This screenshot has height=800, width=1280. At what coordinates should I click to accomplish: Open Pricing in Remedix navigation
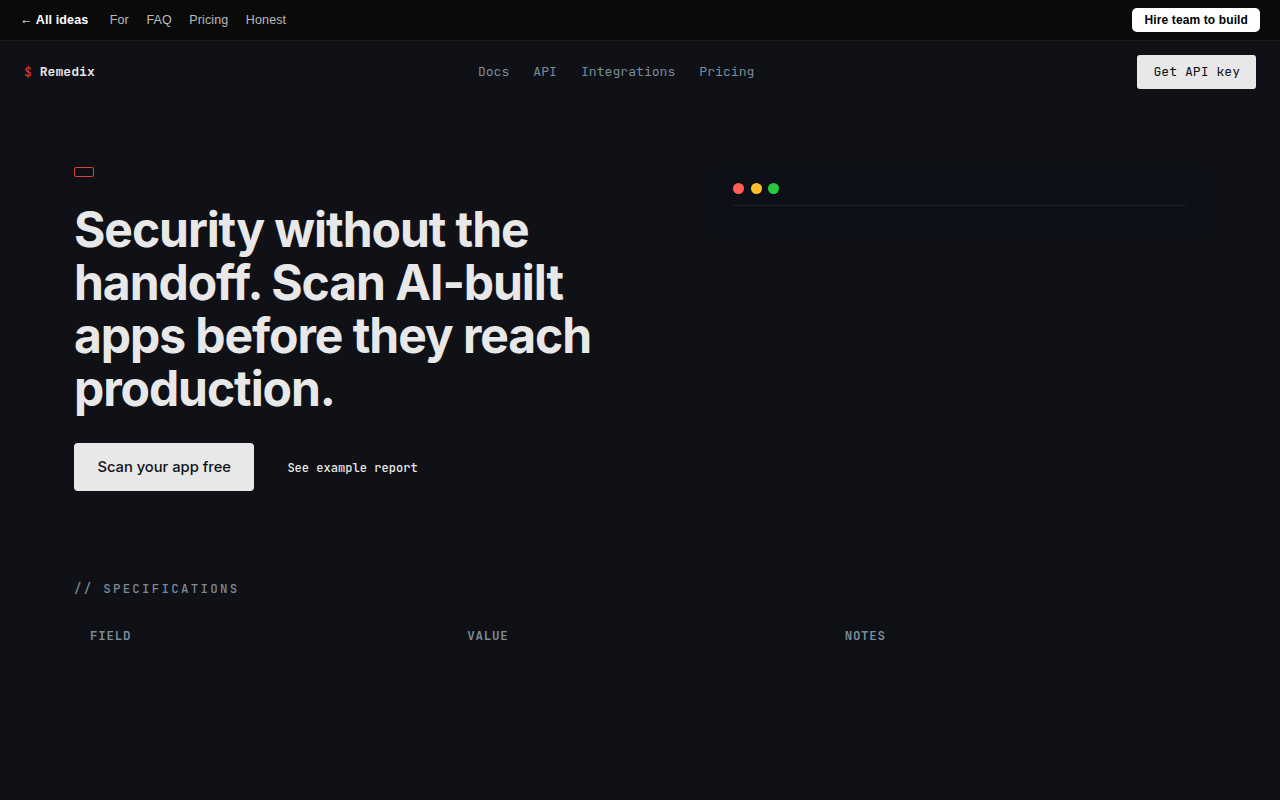click(x=727, y=72)
